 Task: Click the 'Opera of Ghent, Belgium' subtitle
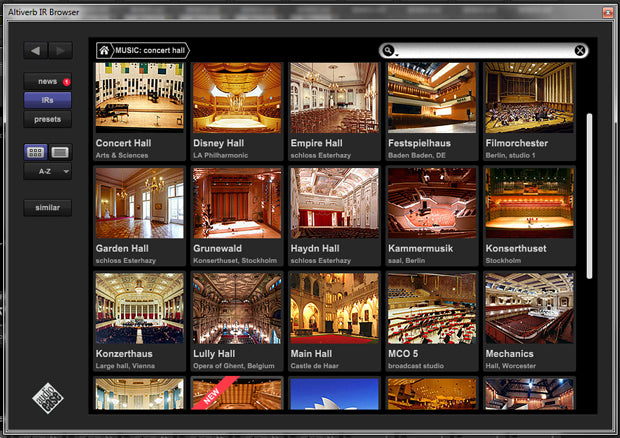click(x=234, y=366)
